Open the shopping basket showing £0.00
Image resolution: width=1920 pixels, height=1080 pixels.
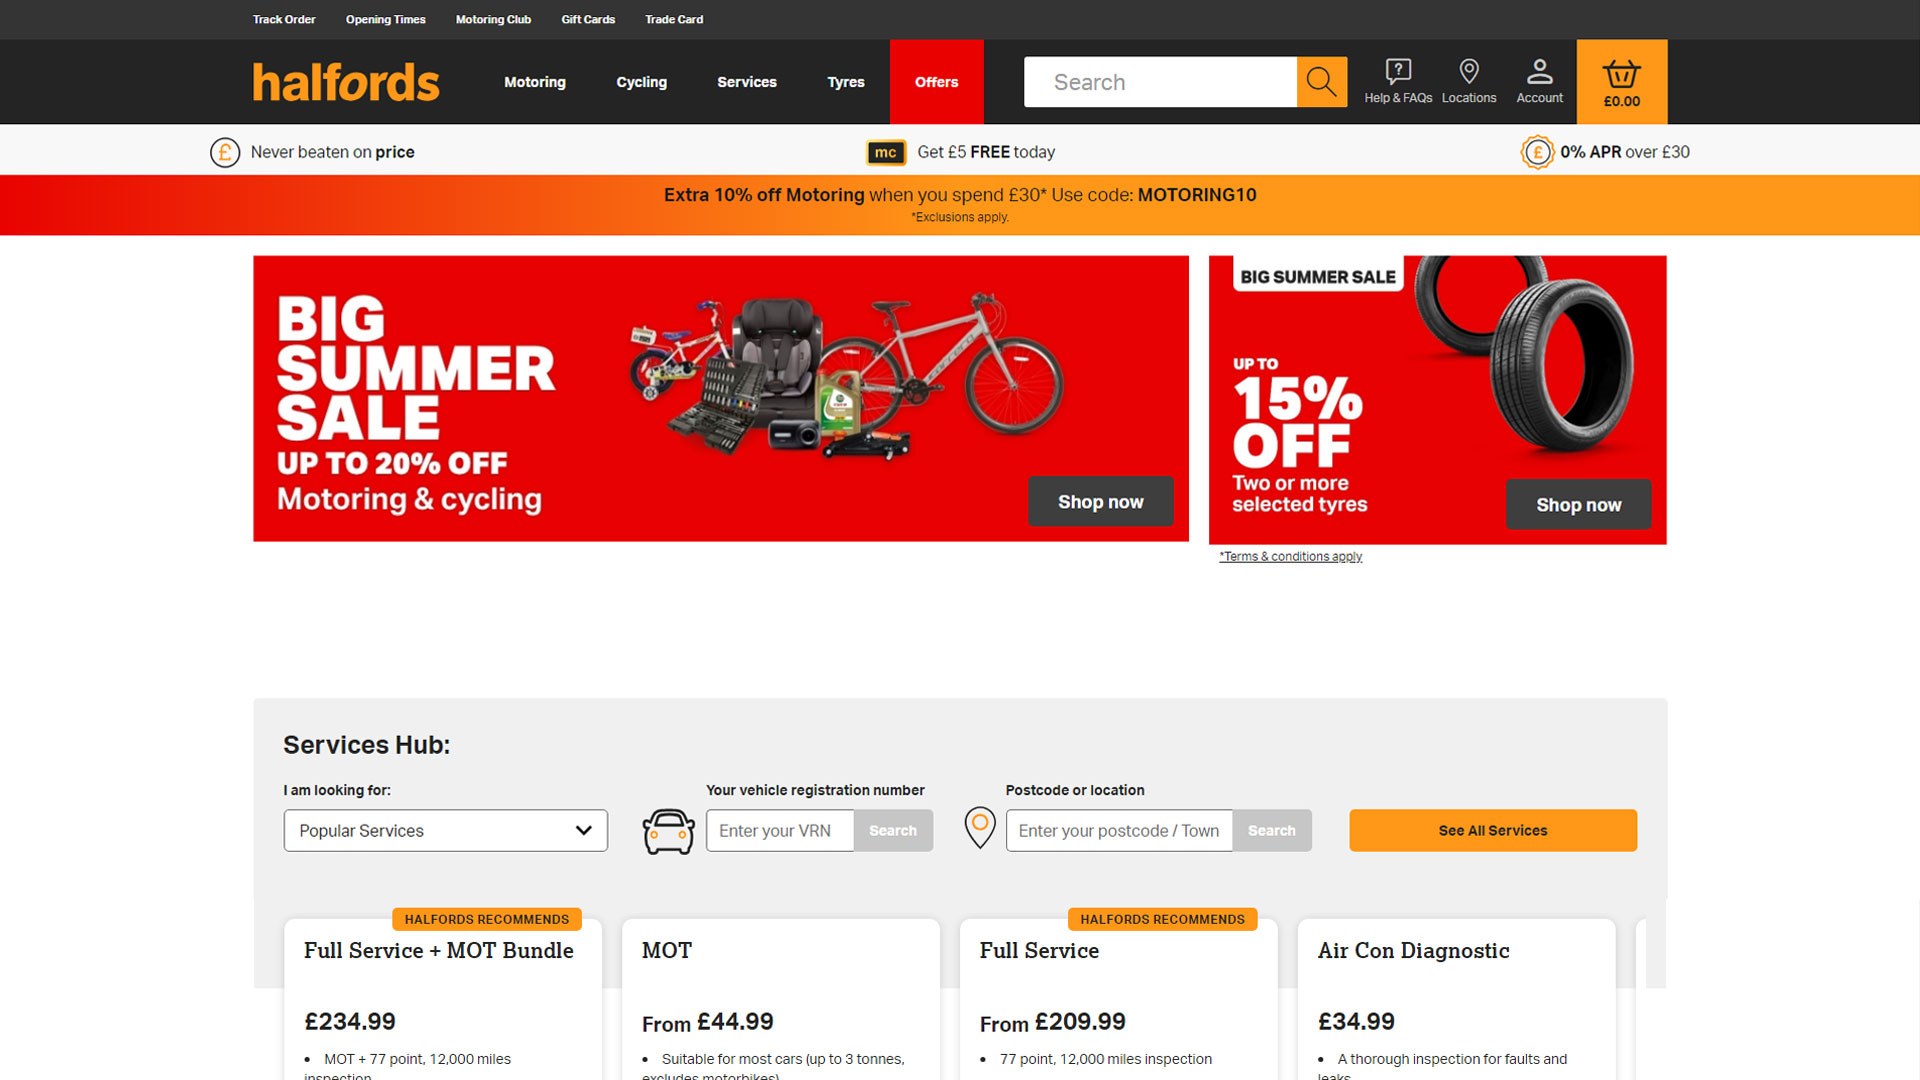click(1622, 82)
